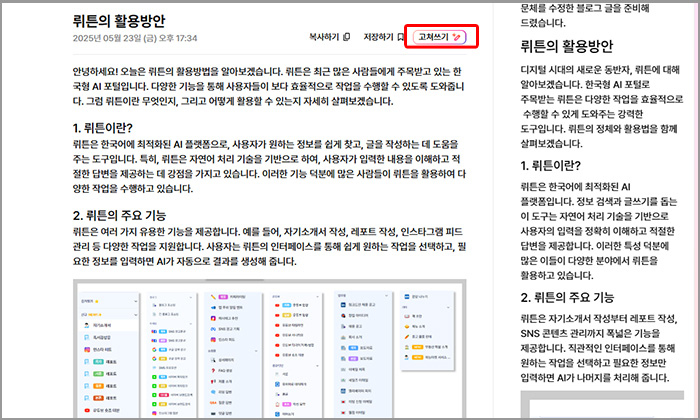Click left article heading 1. 뤼튼이란?
This screenshot has height=420, width=700.
[x=103, y=128]
